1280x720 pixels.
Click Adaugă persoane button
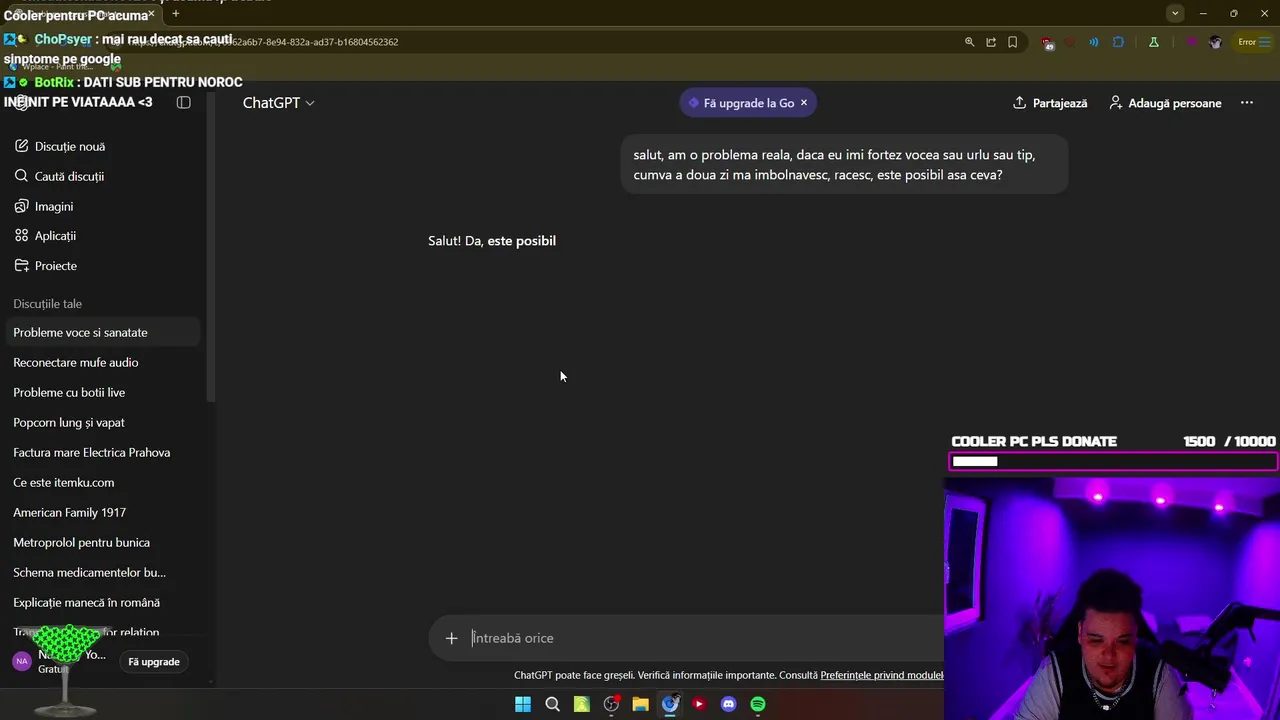click(x=1165, y=103)
